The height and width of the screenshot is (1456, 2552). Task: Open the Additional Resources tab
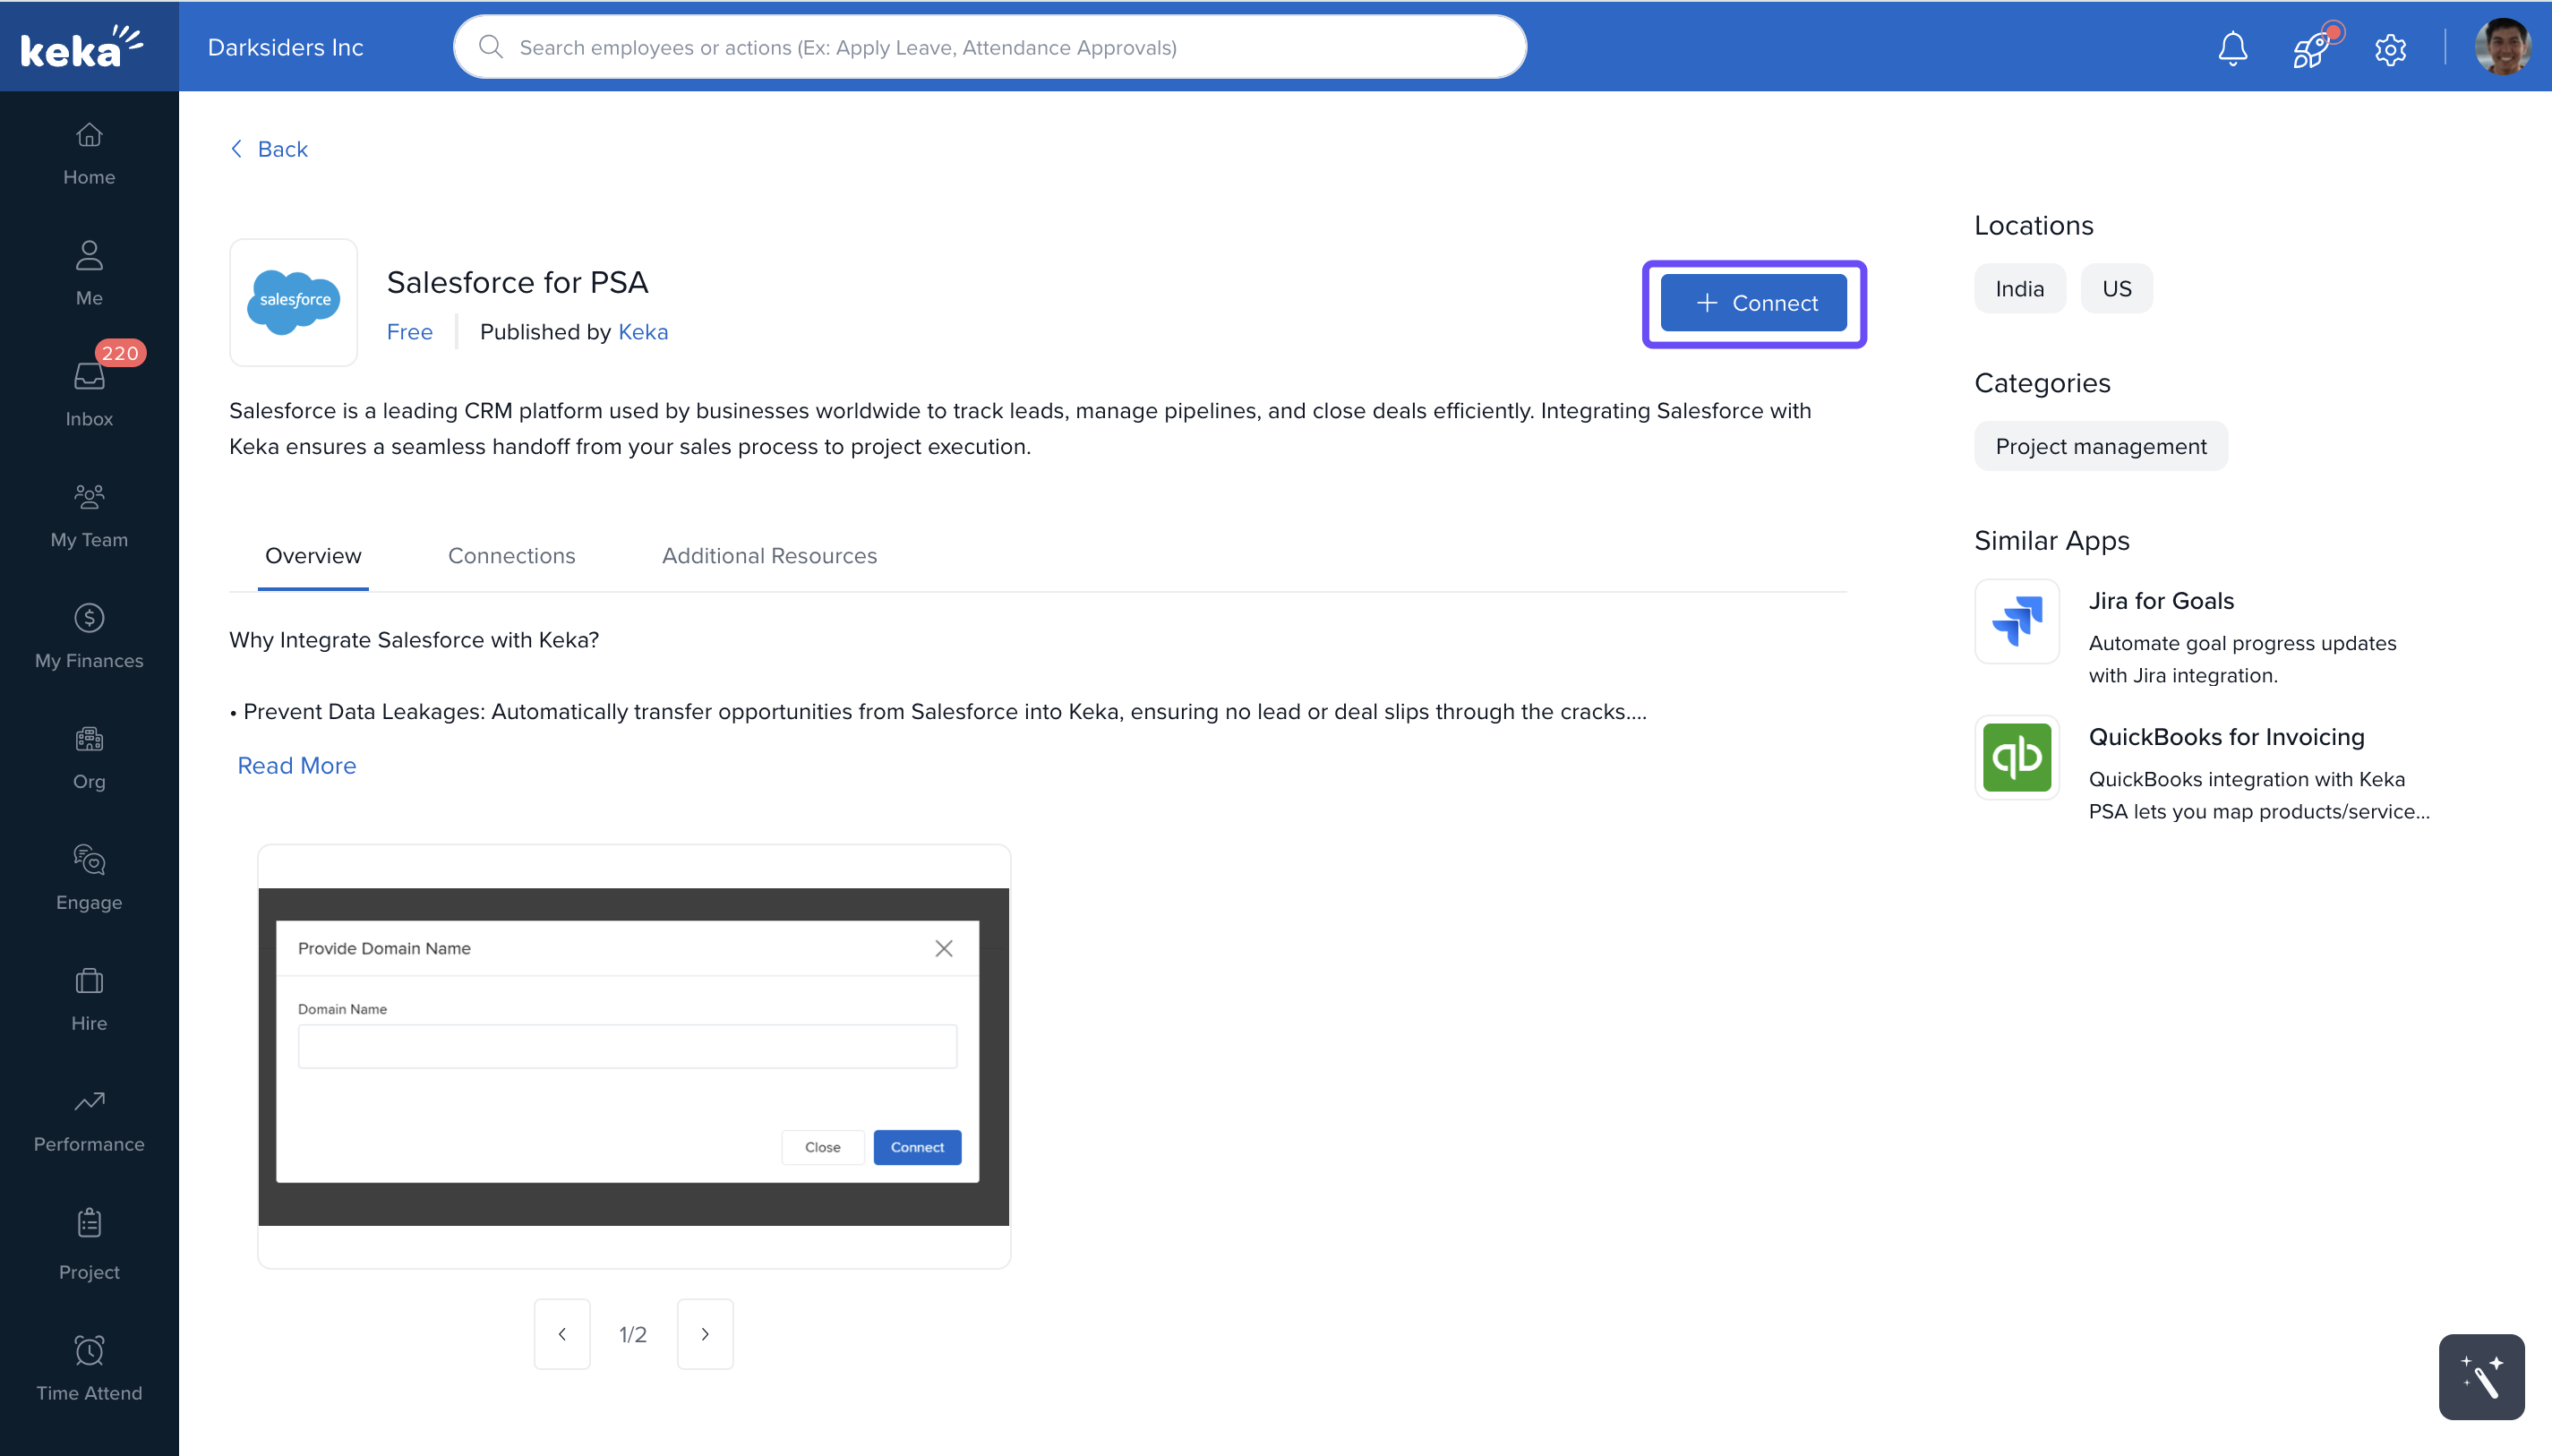[769, 556]
